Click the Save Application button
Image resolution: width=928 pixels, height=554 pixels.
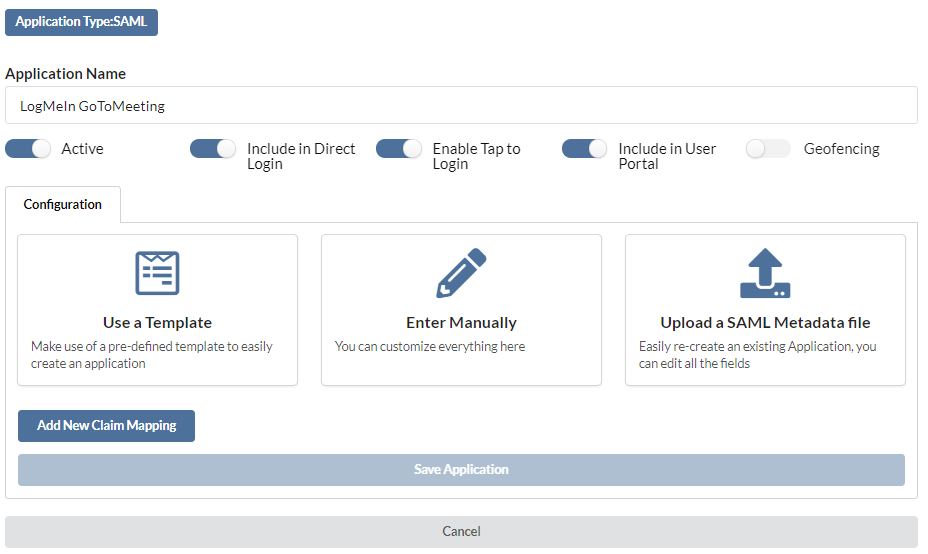pyautogui.click(x=461, y=470)
